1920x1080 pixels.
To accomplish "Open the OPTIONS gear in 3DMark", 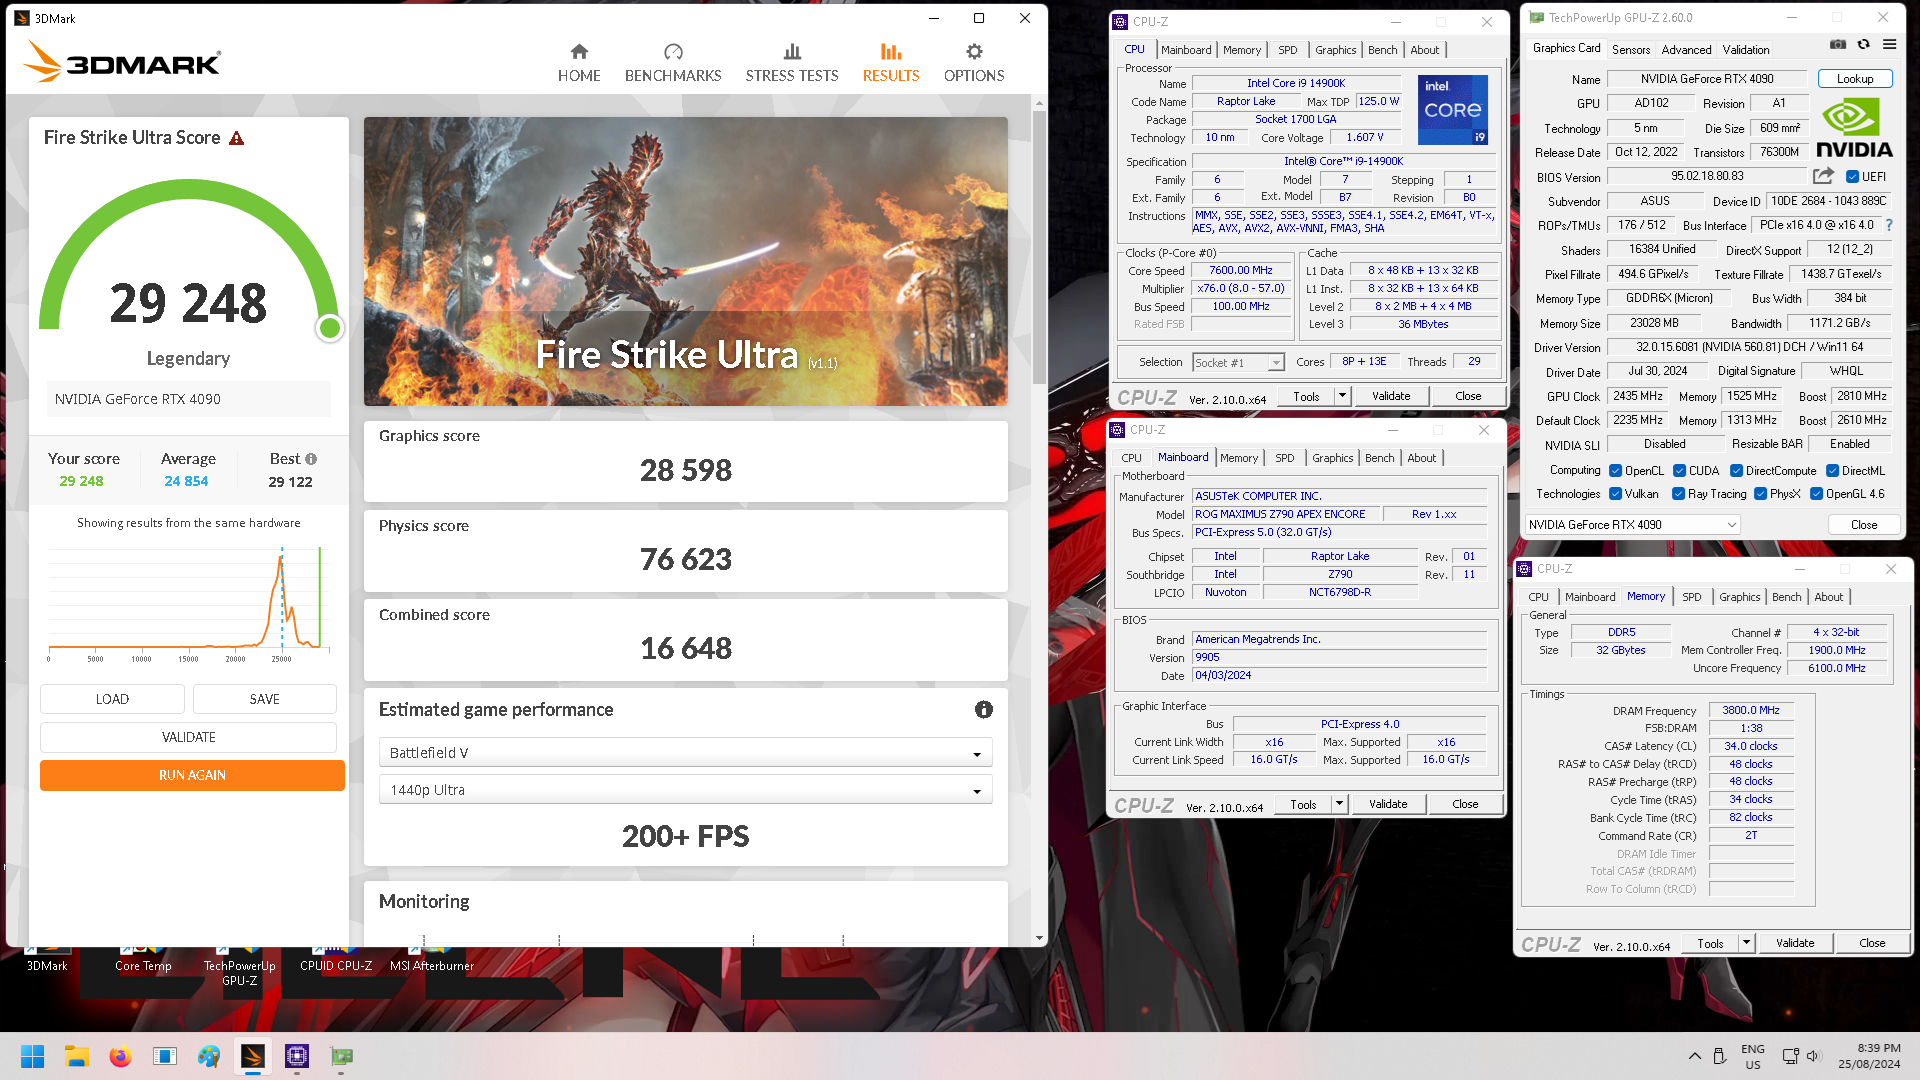I will [974, 63].
